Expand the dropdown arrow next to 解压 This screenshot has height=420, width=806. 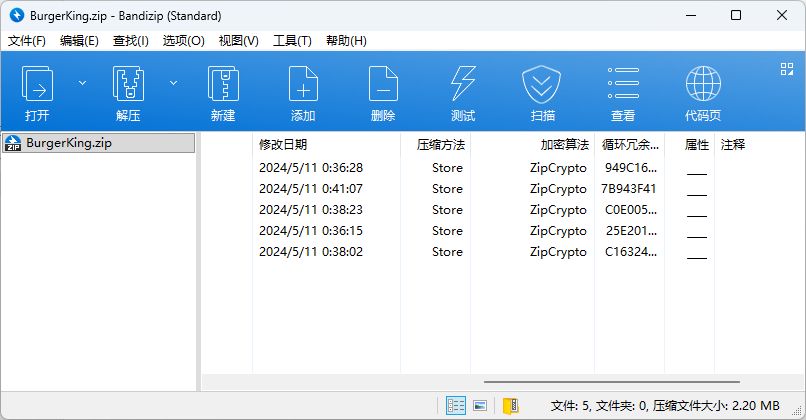(x=173, y=82)
